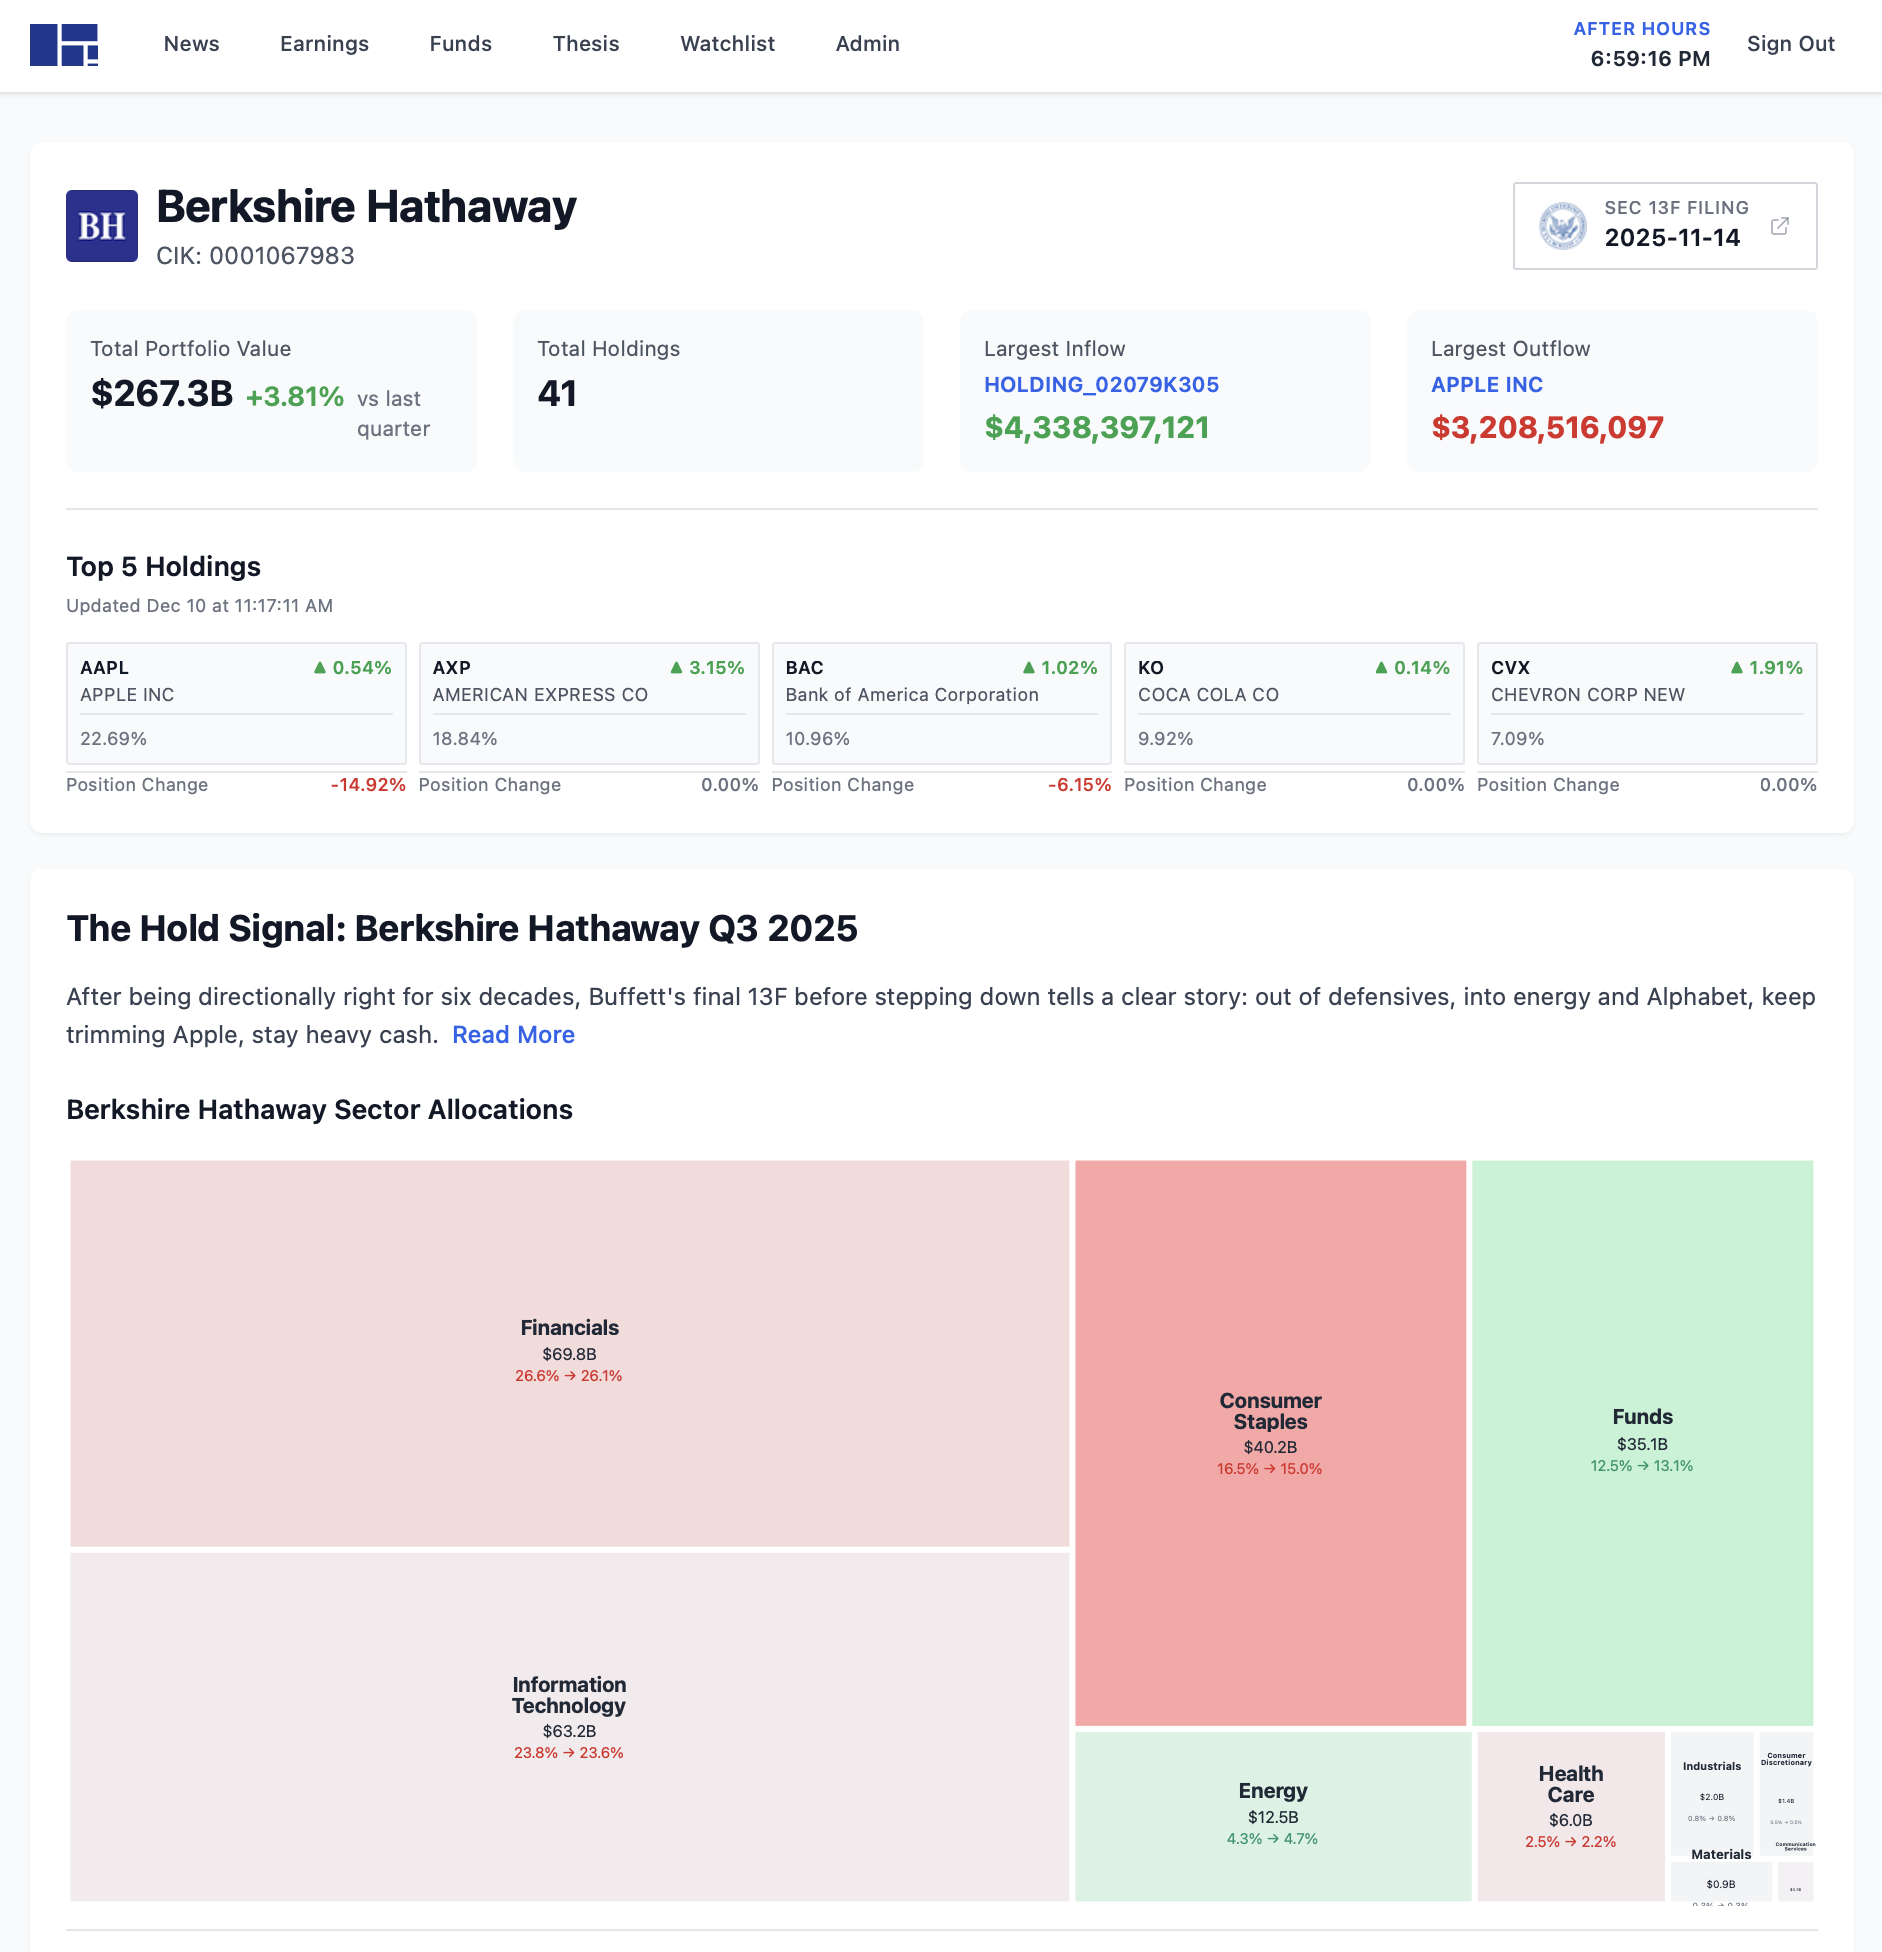1882x1952 pixels.
Task: Open the Funds page from the navigation
Action: coord(460,44)
